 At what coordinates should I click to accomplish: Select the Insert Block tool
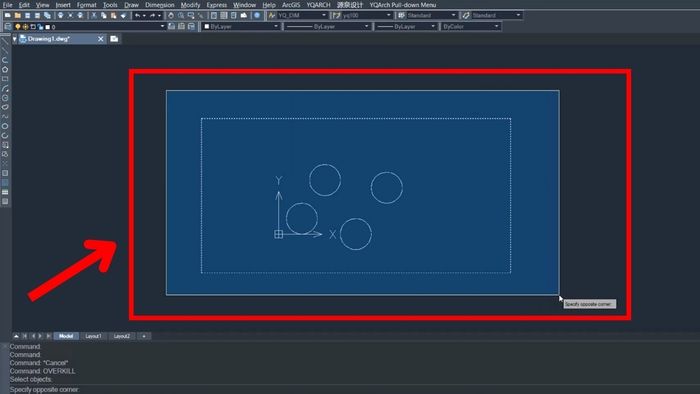[x=5, y=145]
